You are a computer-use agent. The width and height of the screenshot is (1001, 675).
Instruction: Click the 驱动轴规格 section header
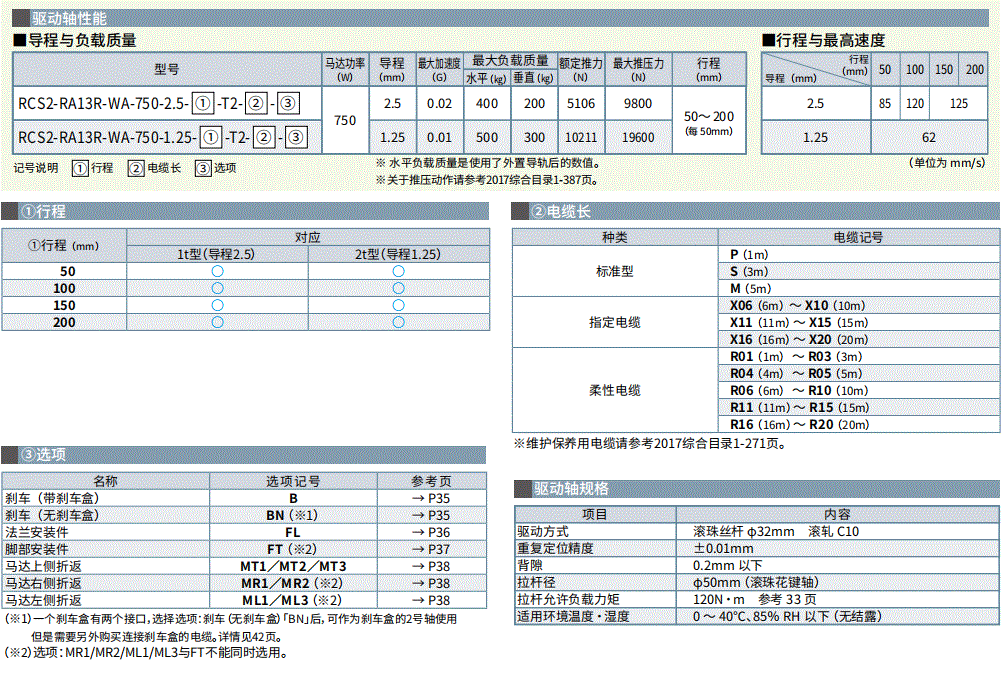757,489
